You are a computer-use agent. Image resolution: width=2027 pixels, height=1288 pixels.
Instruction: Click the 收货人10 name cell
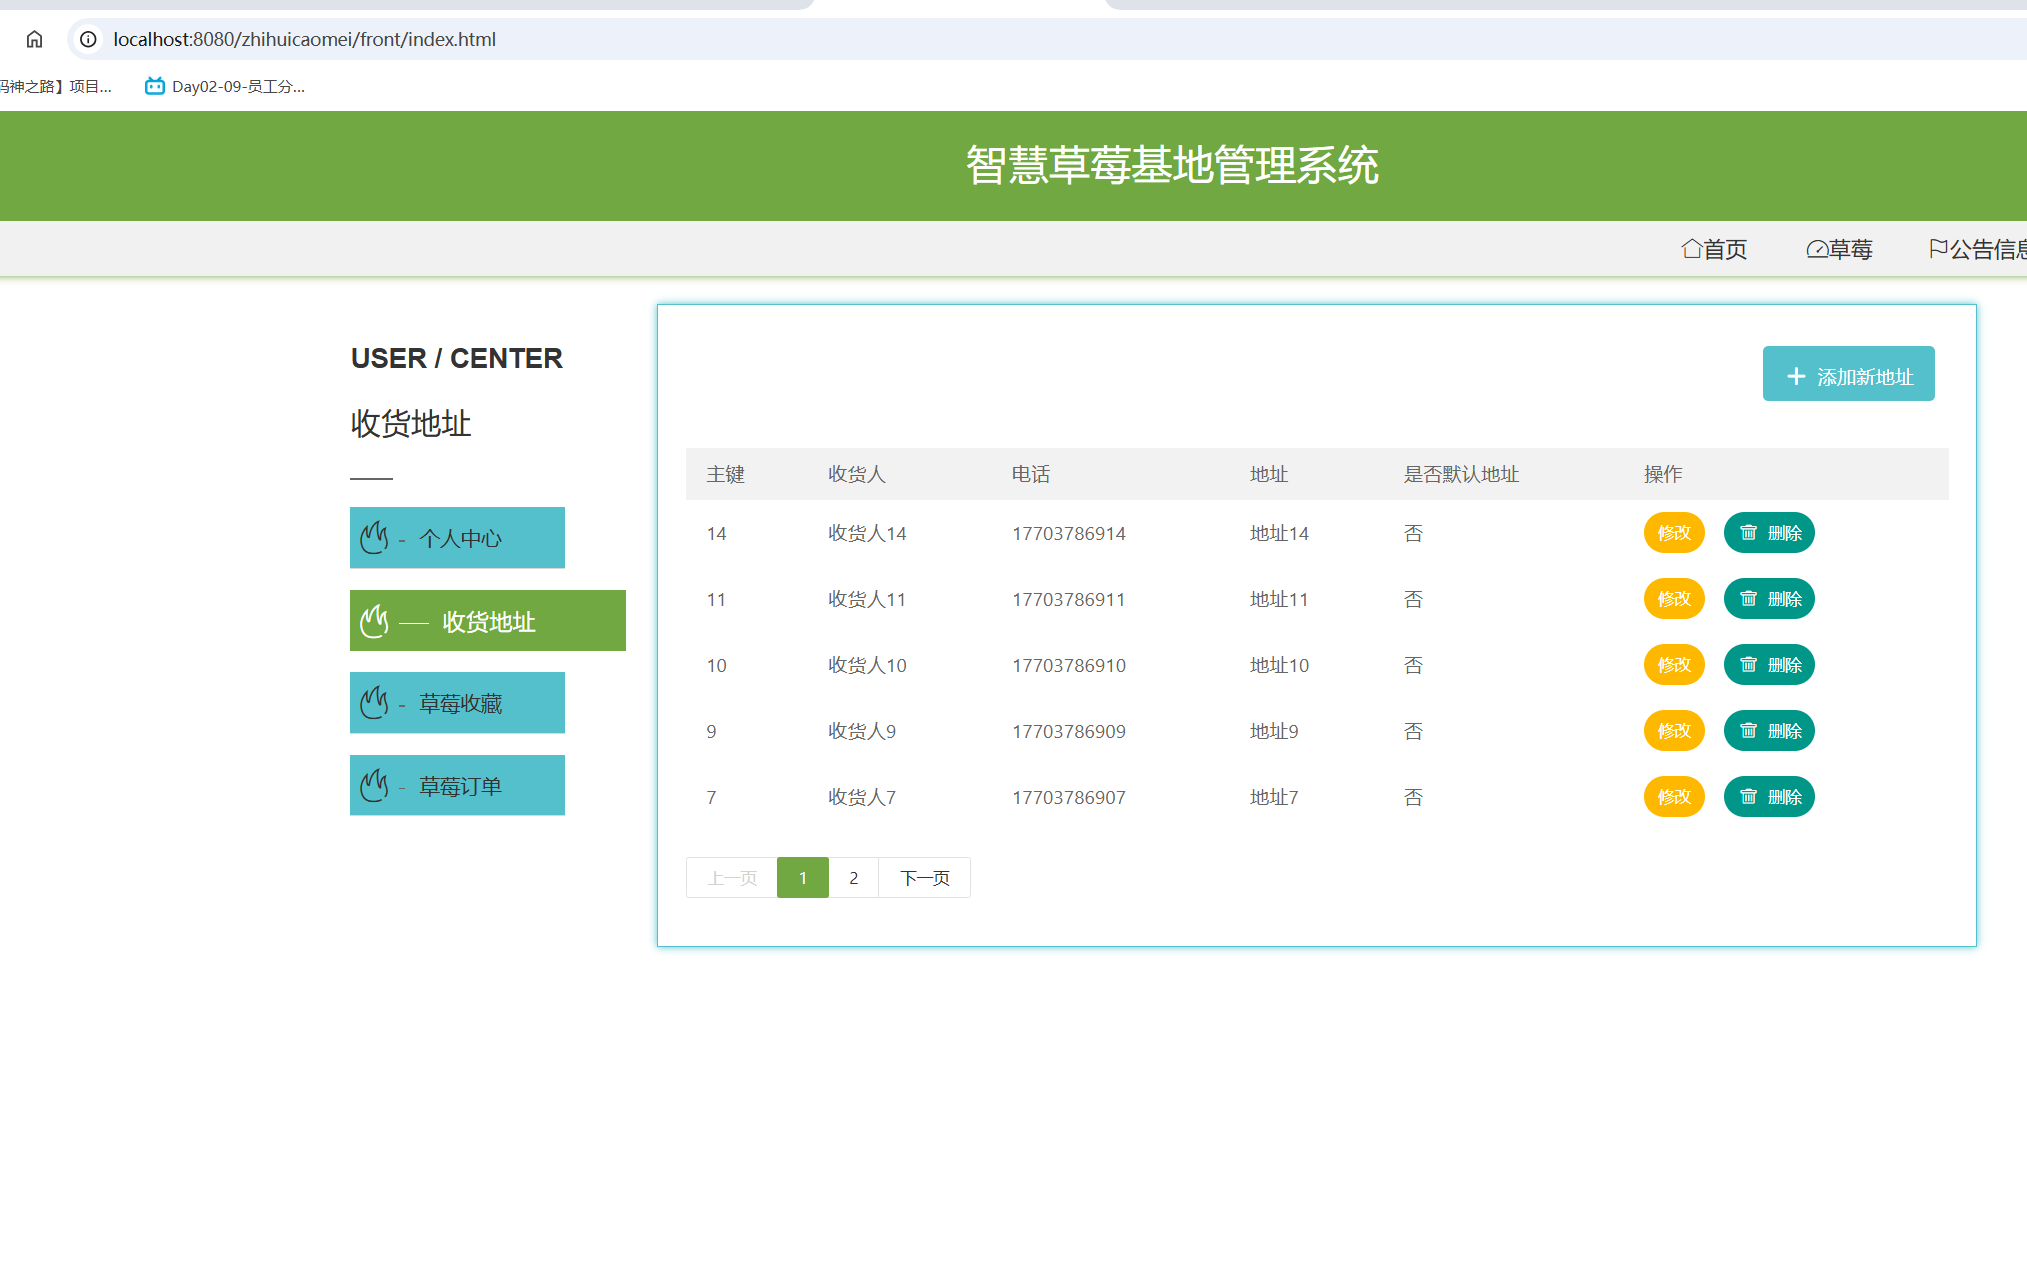pos(867,665)
